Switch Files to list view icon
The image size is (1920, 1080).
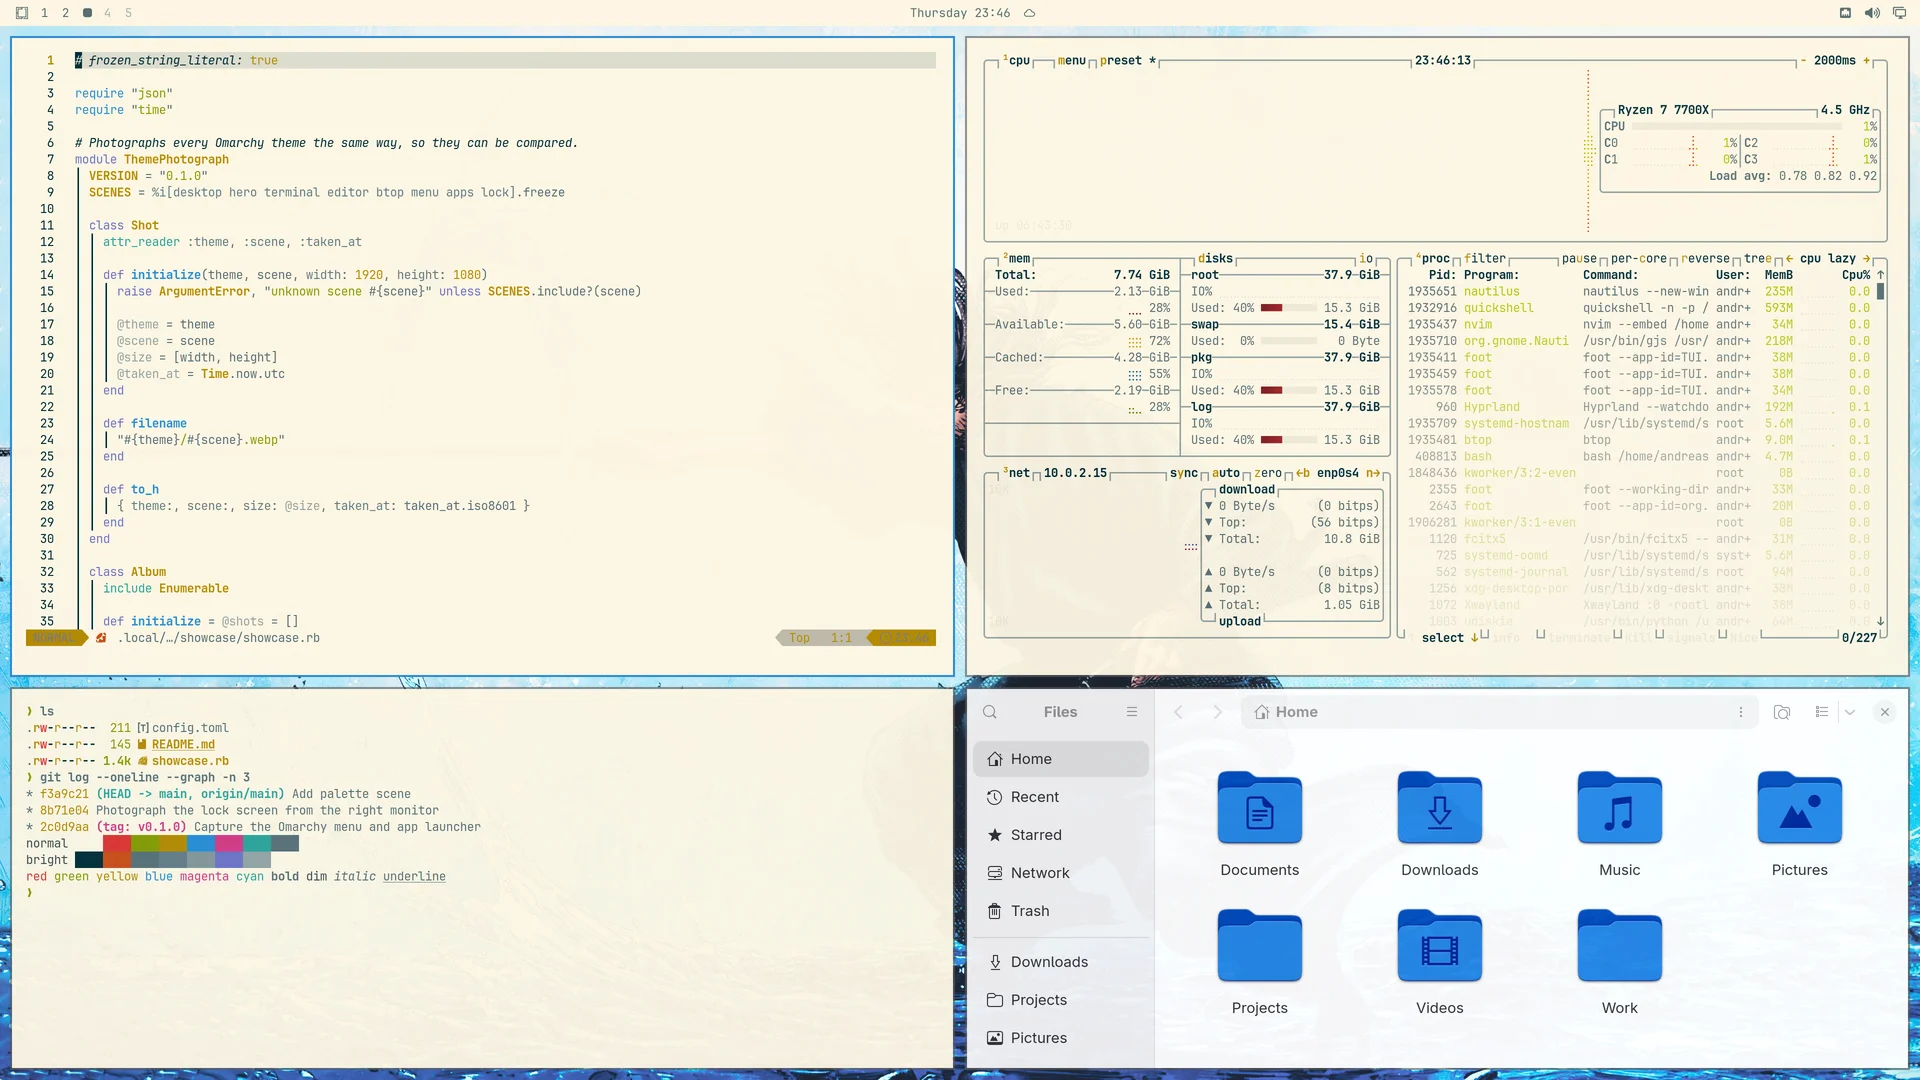coord(1822,712)
